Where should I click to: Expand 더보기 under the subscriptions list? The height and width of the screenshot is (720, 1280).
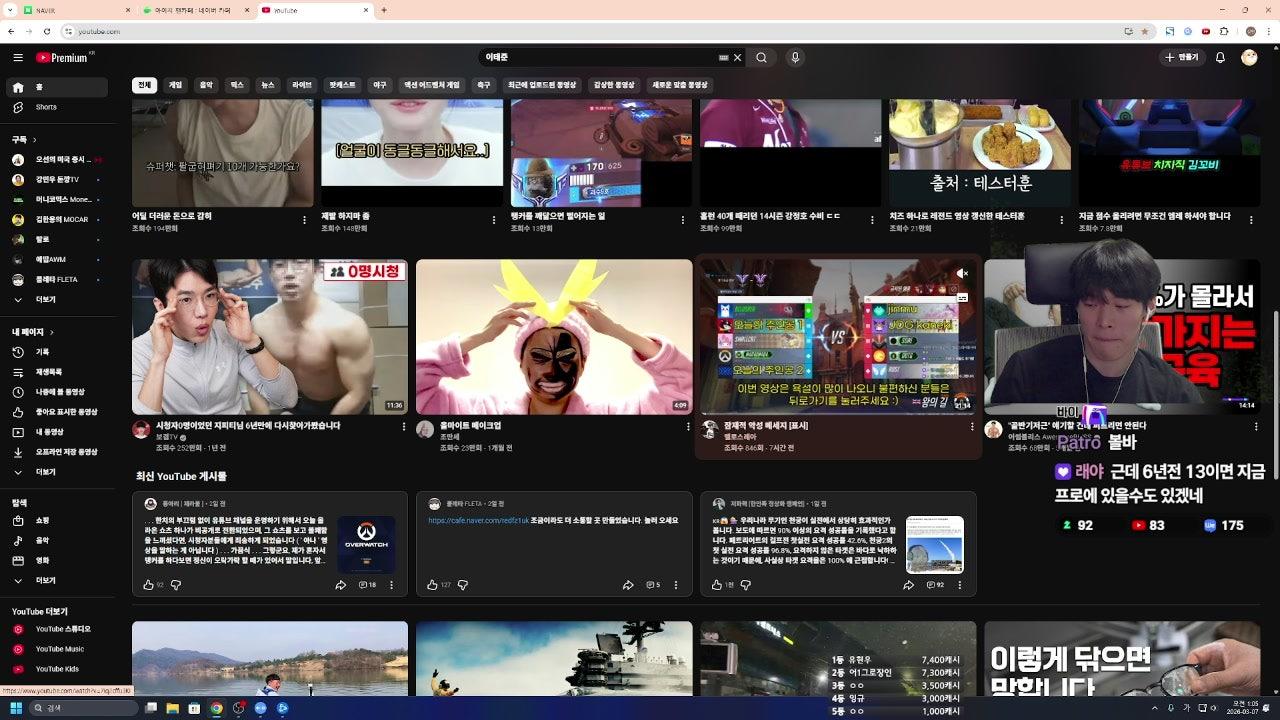tap(45, 298)
